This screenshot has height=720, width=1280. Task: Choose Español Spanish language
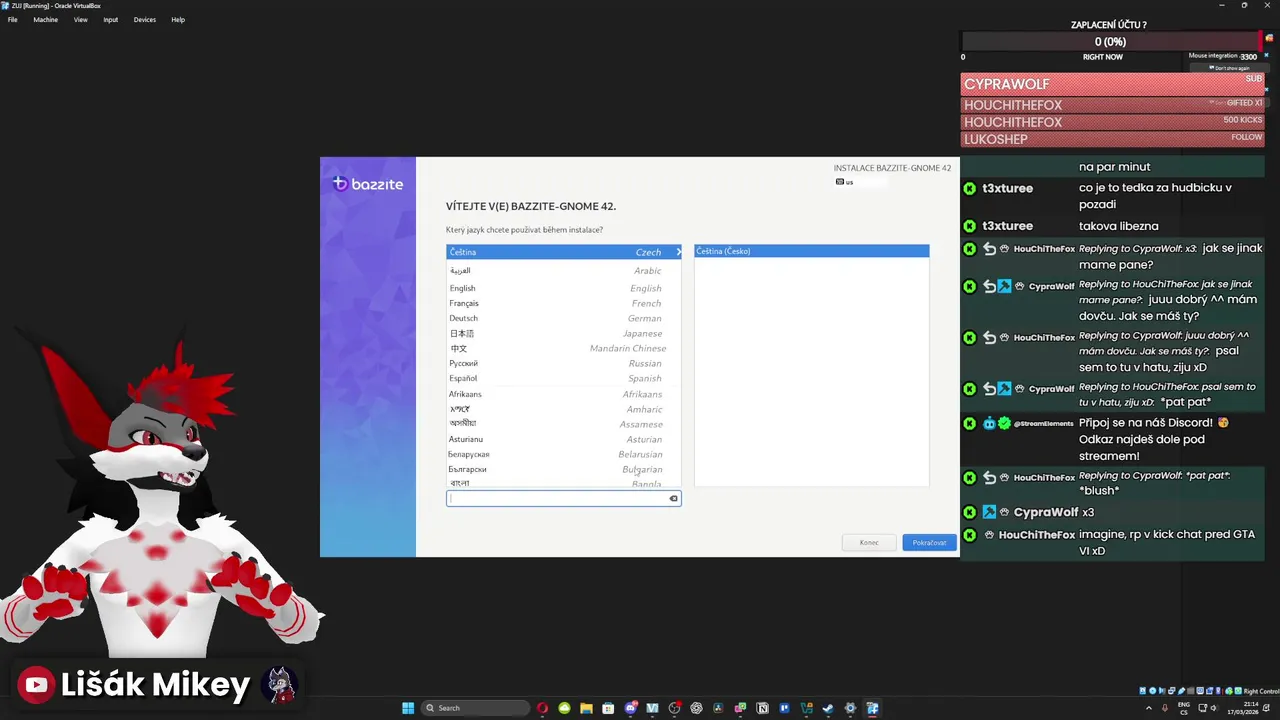(563, 378)
